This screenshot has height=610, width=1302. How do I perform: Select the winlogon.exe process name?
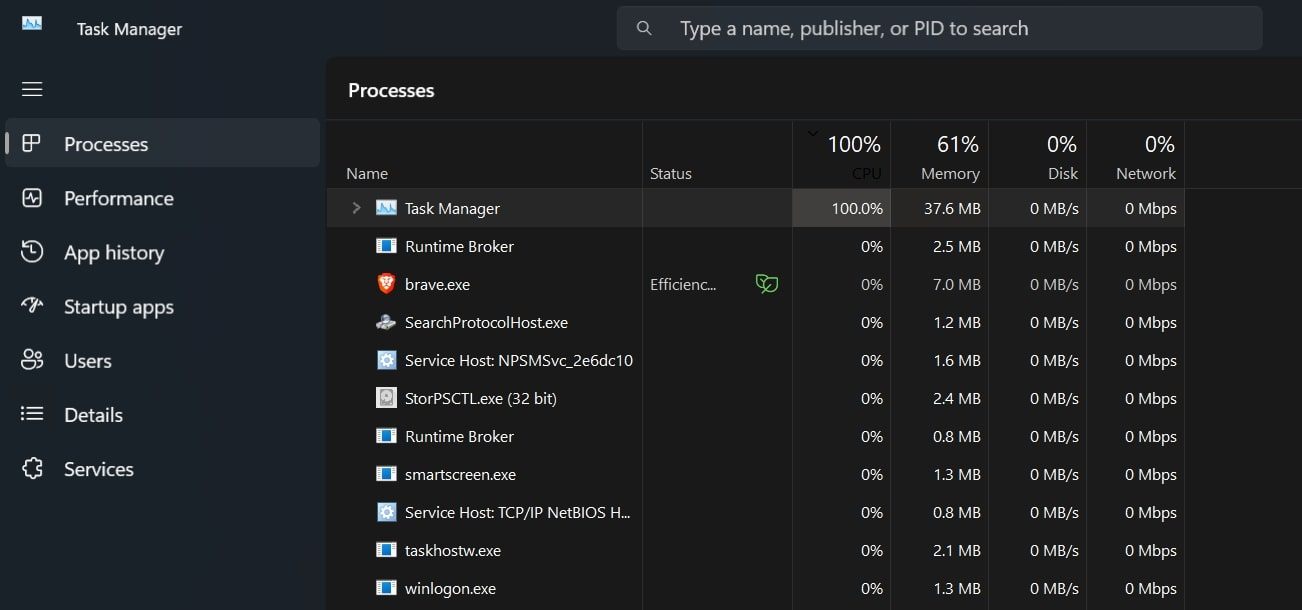coord(450,588)
